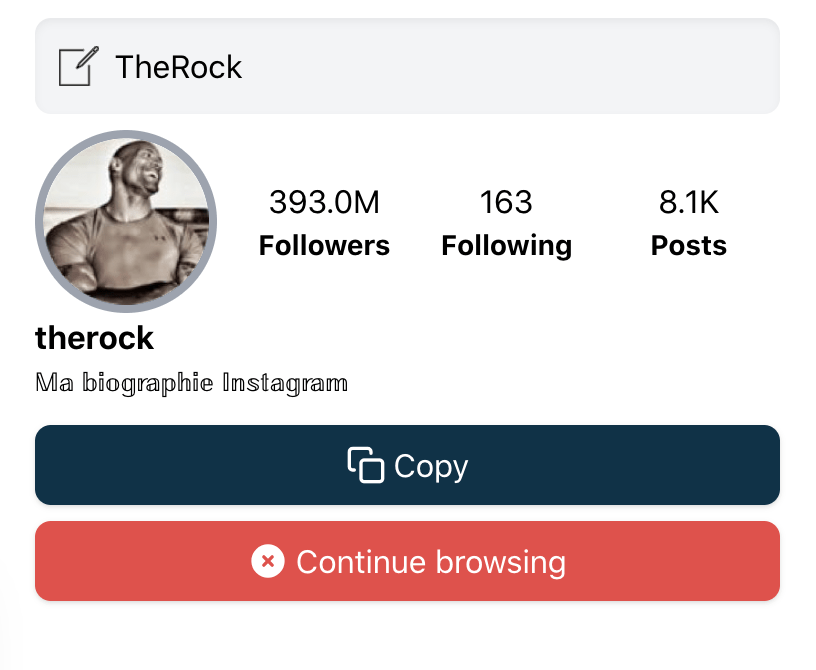Viewport: 816px width, 670px height.
Task: Hit the dark blue Copy button
Action: (407, 465)
